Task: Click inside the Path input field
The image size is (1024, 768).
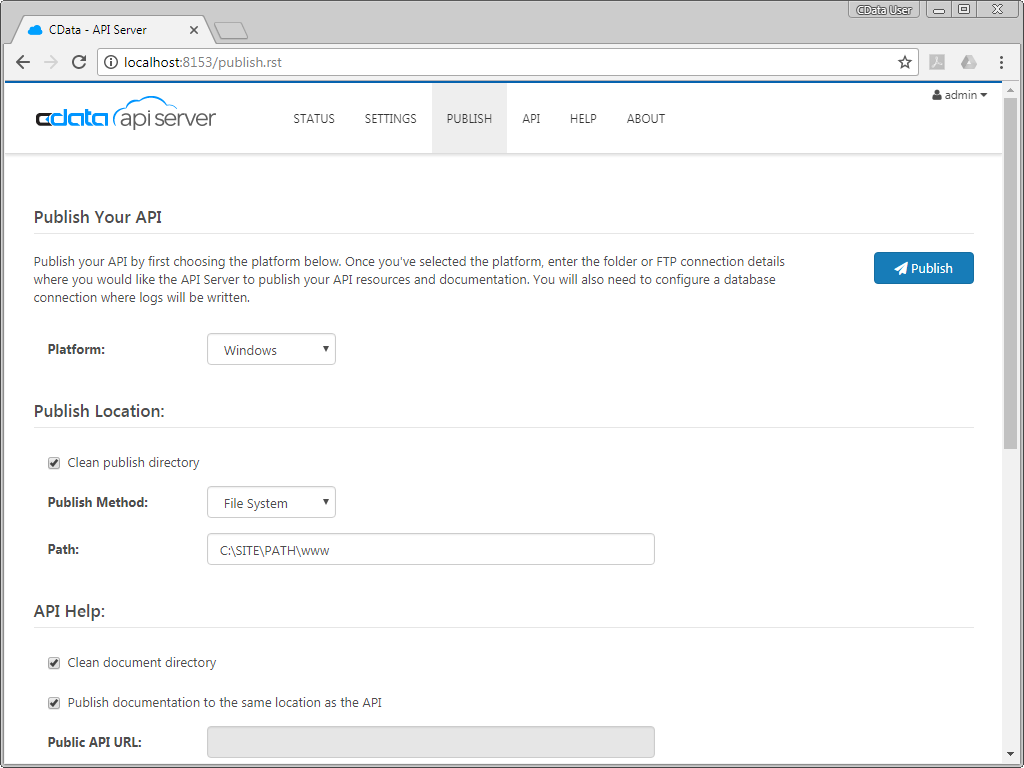Action: point(430,549)
